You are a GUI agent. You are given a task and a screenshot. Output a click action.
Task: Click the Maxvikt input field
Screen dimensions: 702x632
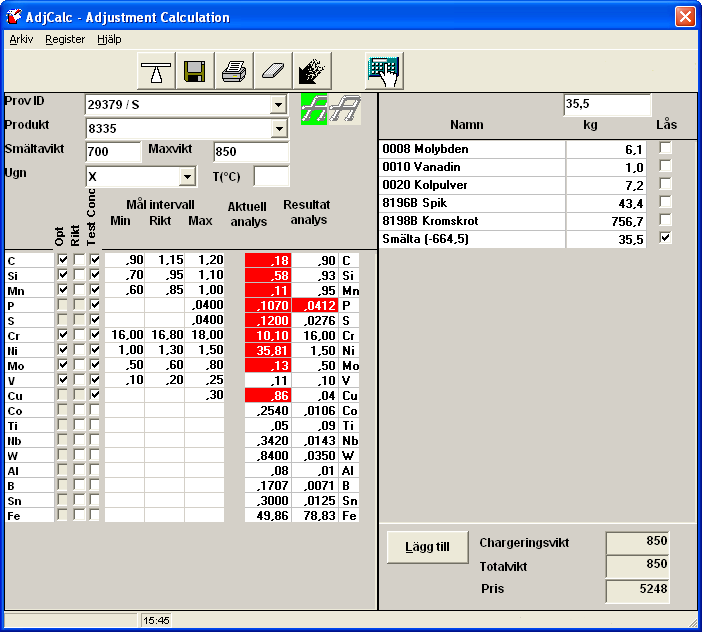pyautogui.click(x=251, y=152)
